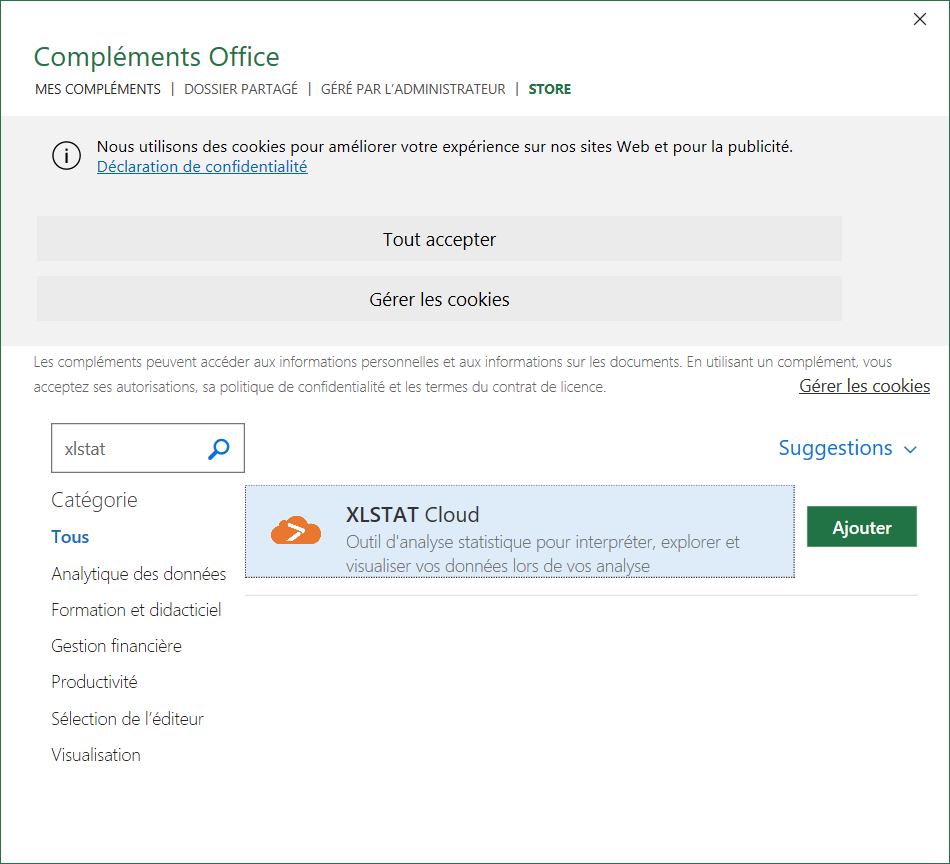Click the underlined Gérer les cookies link
Screen dimensions: 950x864
coord(864,386)
